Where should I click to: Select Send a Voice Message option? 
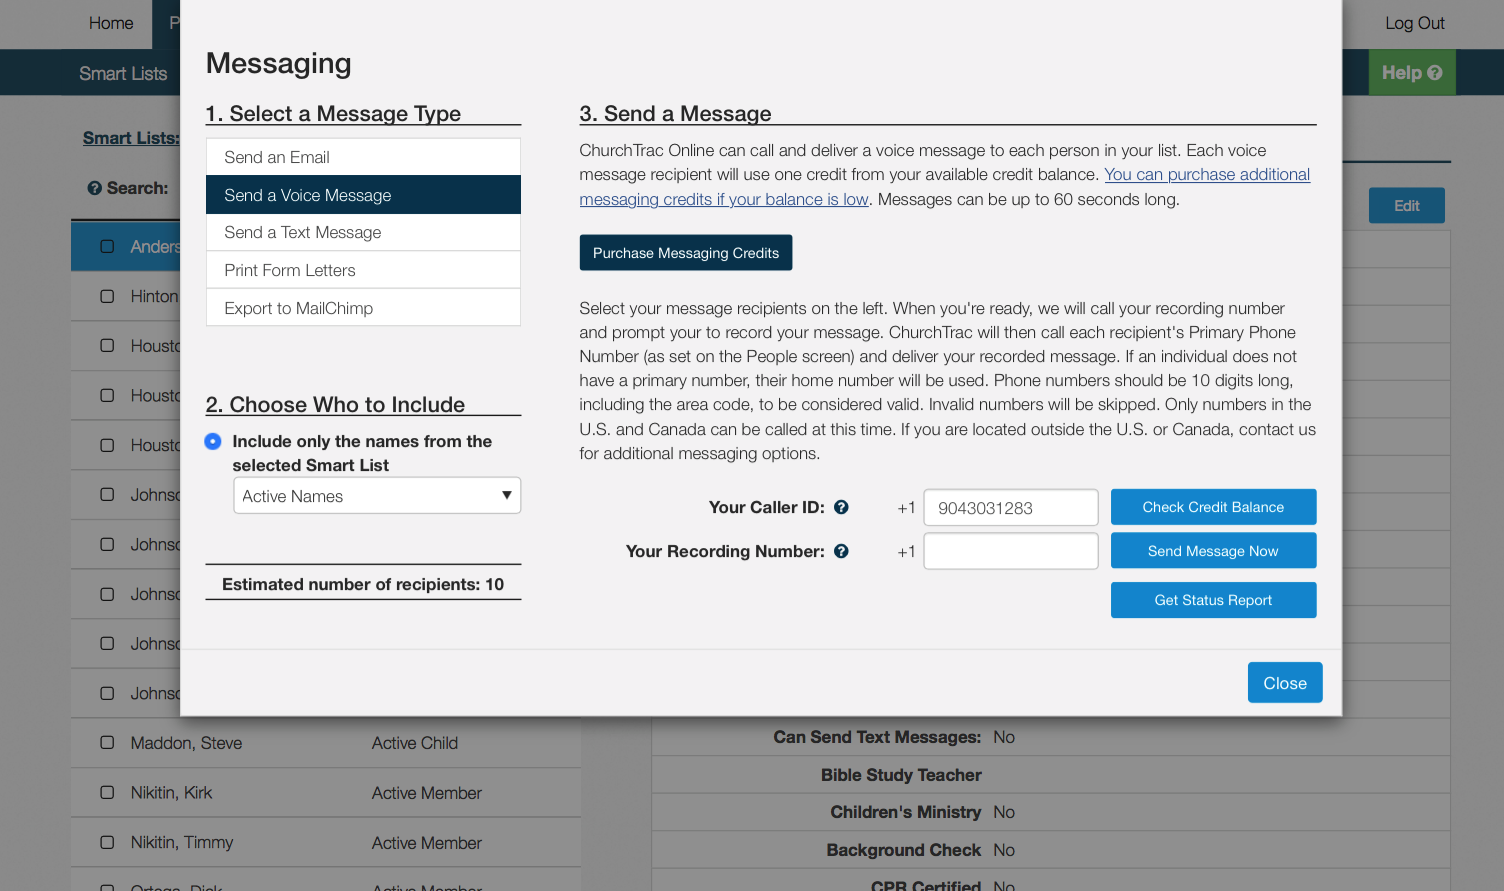[363, 195]
